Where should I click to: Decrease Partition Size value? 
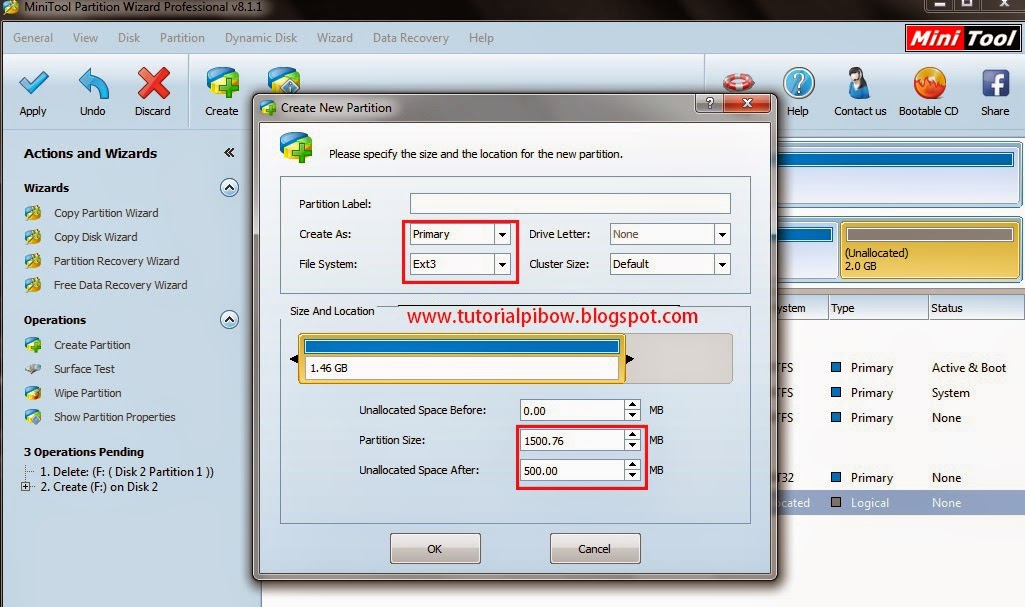[x=632, y=446]
